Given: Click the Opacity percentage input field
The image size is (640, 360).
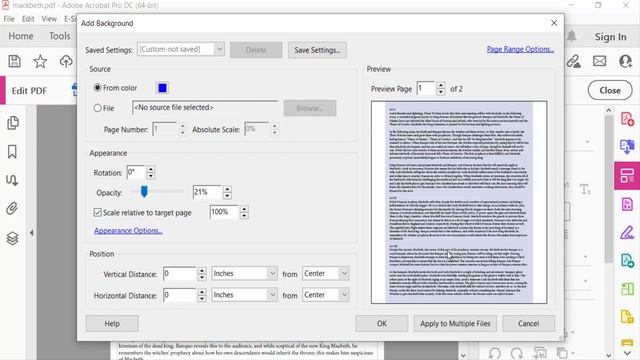Looking at the screenshot, I should click(x=207, y=192).
